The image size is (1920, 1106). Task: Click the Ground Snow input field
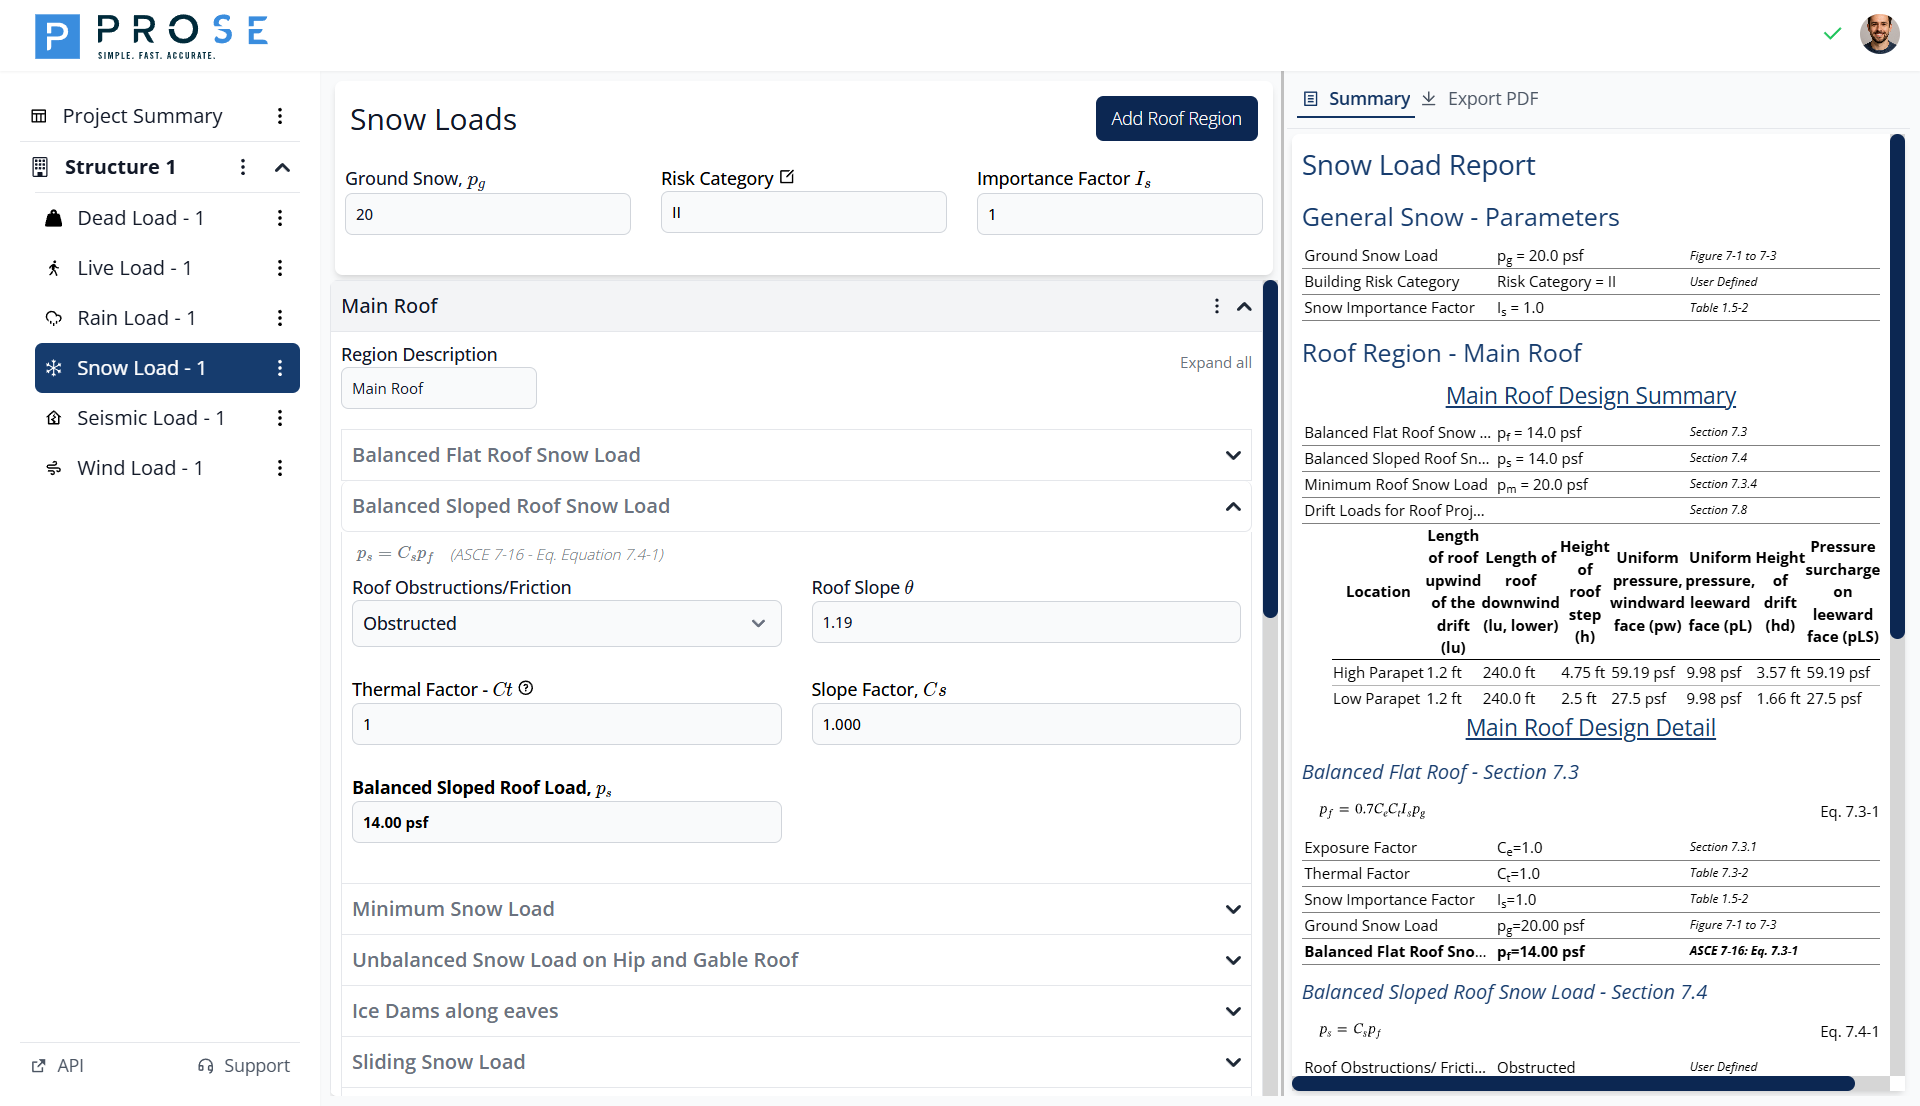click(x=487, y=214)
